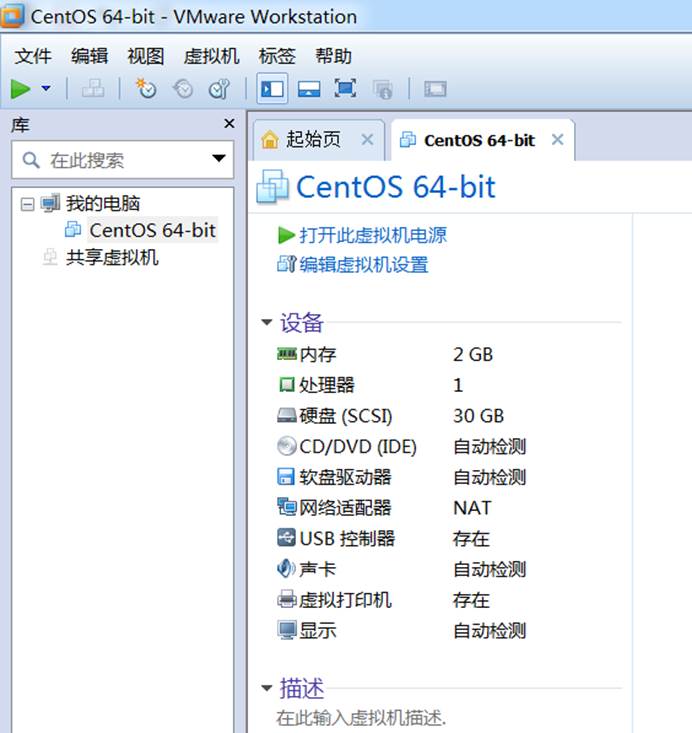
Task: Toggle the library sidebar view icon
Action: point(272,88)
